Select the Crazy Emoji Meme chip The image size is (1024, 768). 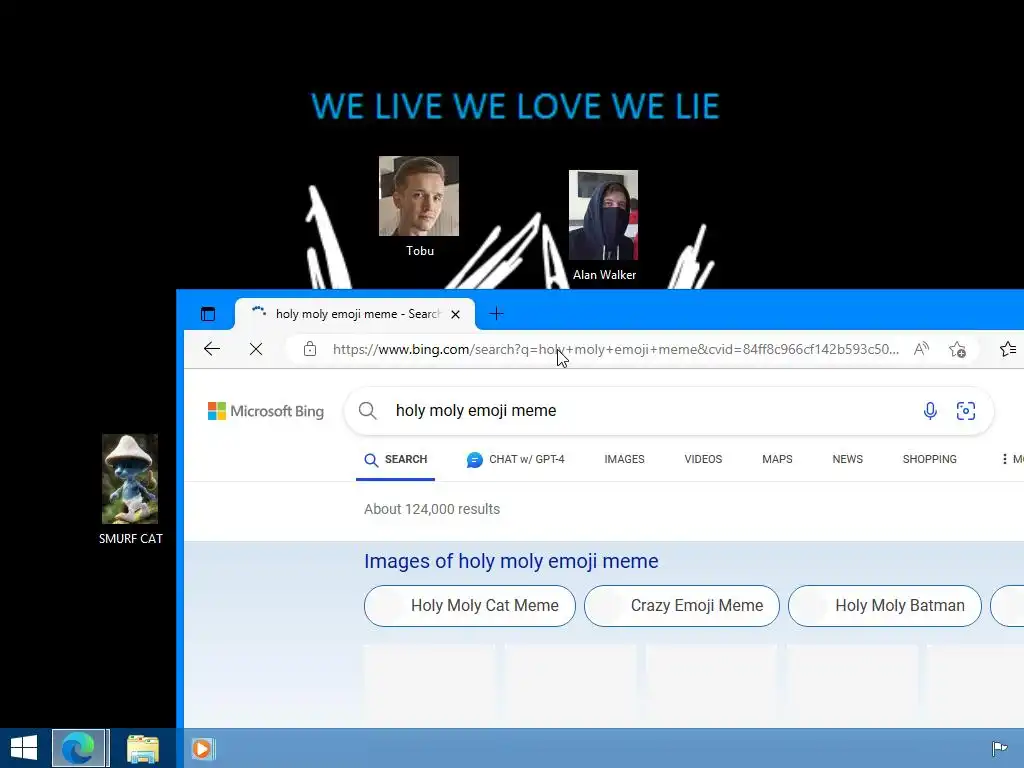pyautogui.click(x=682, y=606)
